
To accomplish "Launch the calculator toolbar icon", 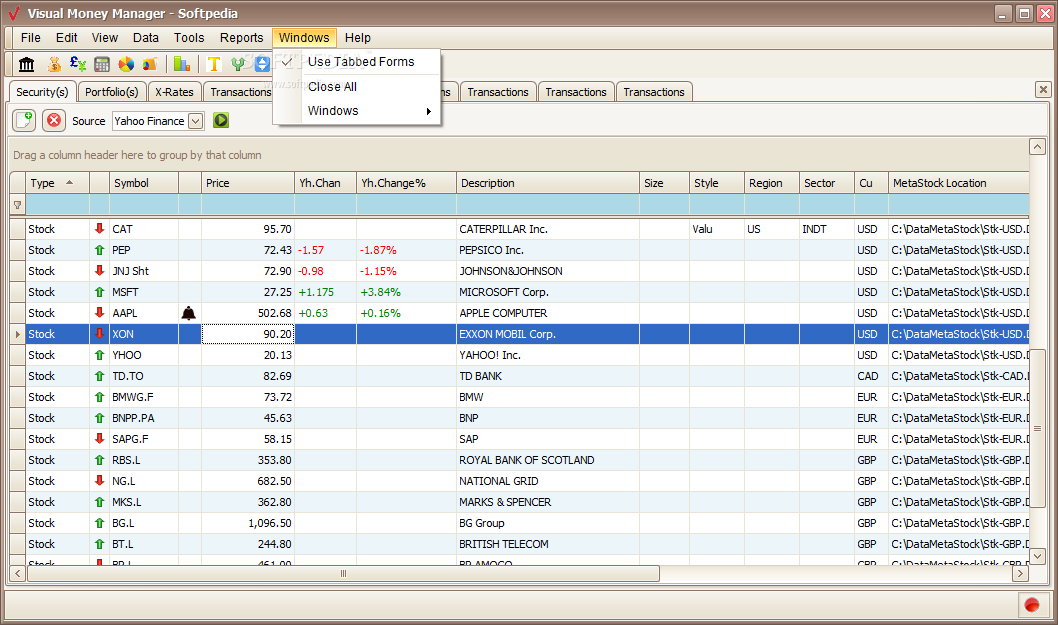I will click(x=102, y=64).
